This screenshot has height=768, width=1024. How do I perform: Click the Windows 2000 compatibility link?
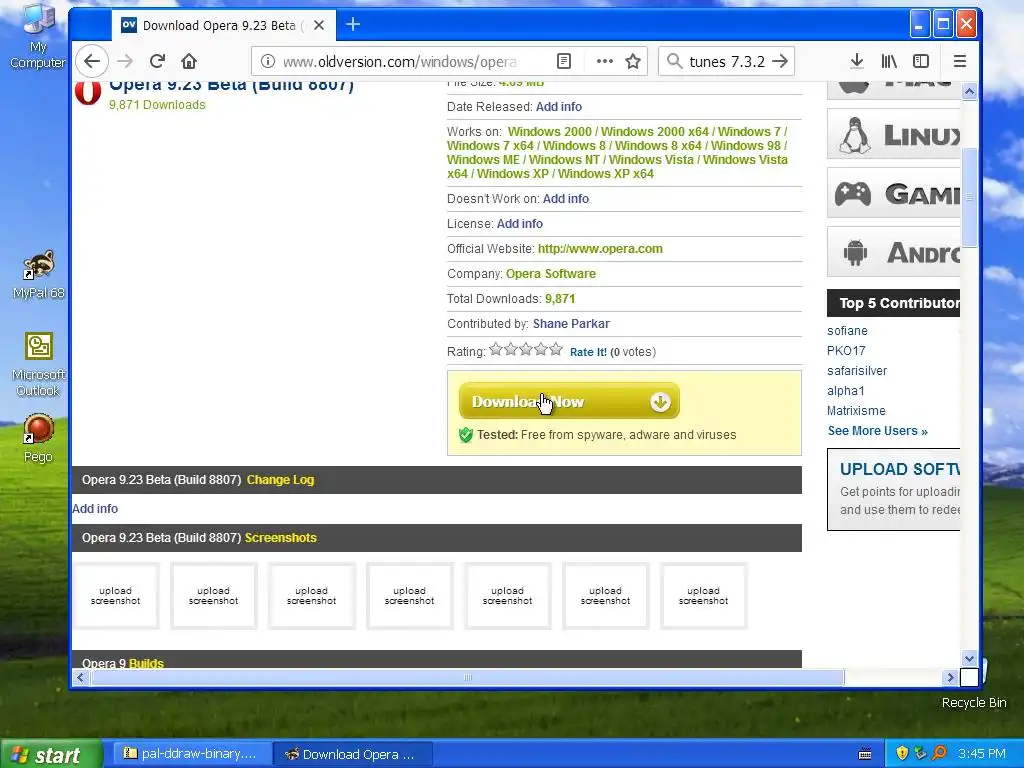[x=549, y=132]
